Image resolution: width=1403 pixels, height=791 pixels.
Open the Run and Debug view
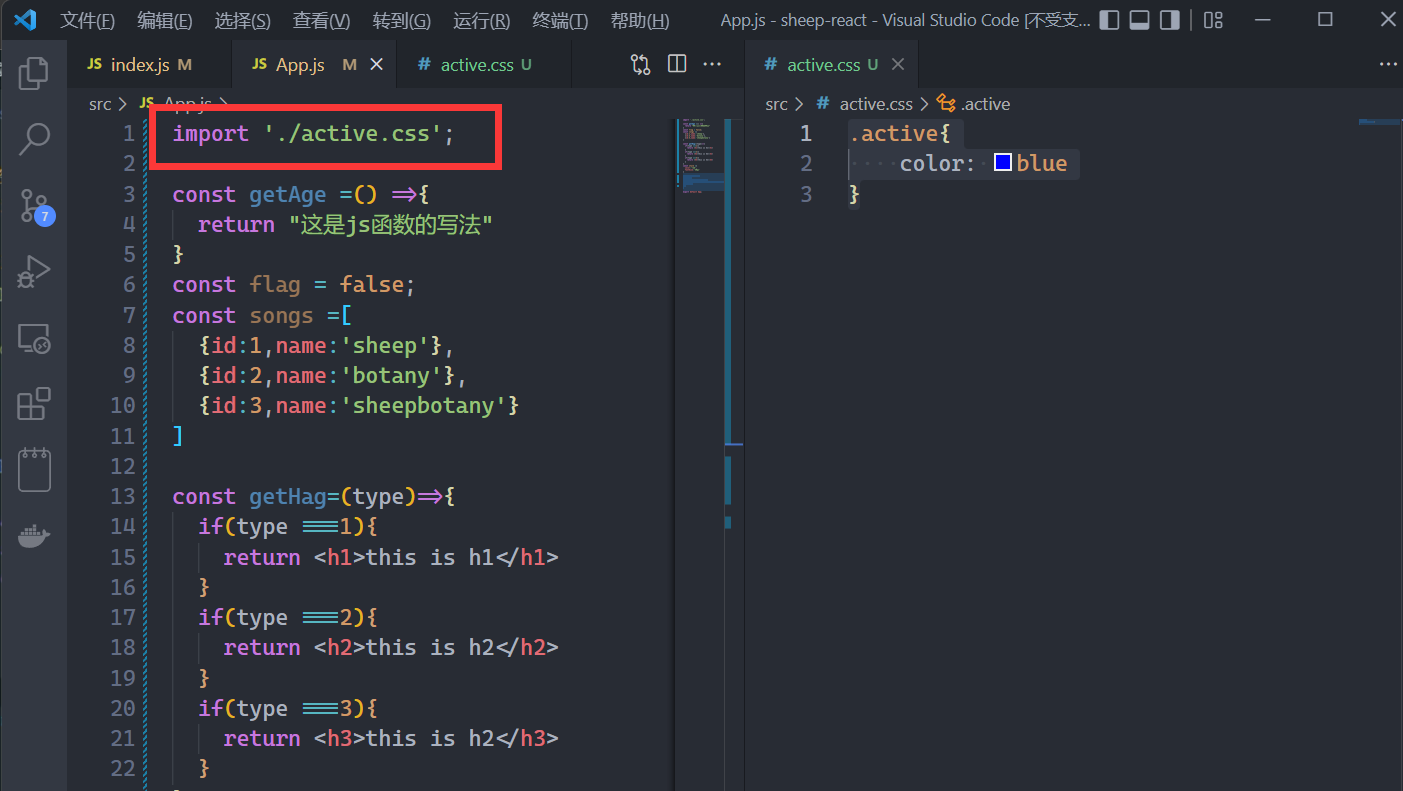[34, 272]
